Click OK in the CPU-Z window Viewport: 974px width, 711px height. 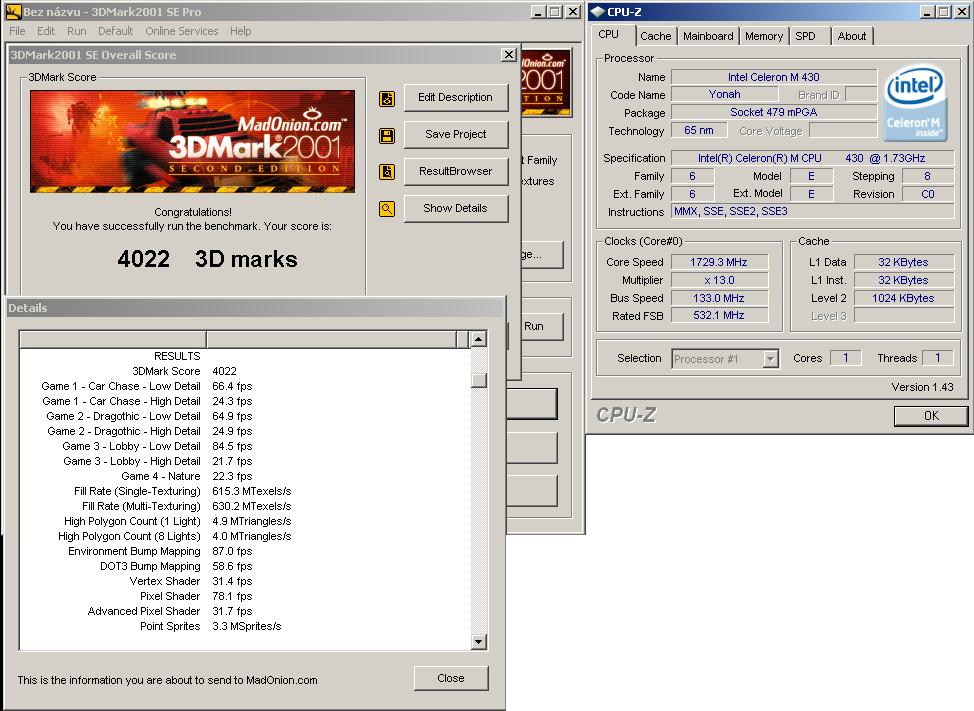pos(931,416)
